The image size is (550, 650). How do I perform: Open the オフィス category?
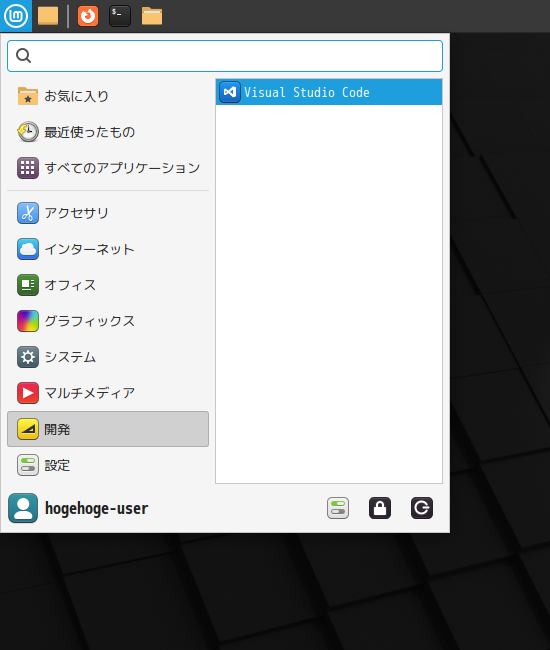(x=108, y=285)
